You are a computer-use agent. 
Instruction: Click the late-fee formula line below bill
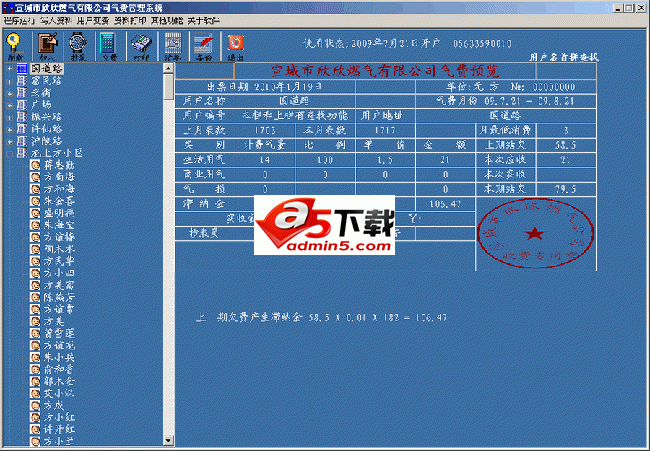click(321, 318)
